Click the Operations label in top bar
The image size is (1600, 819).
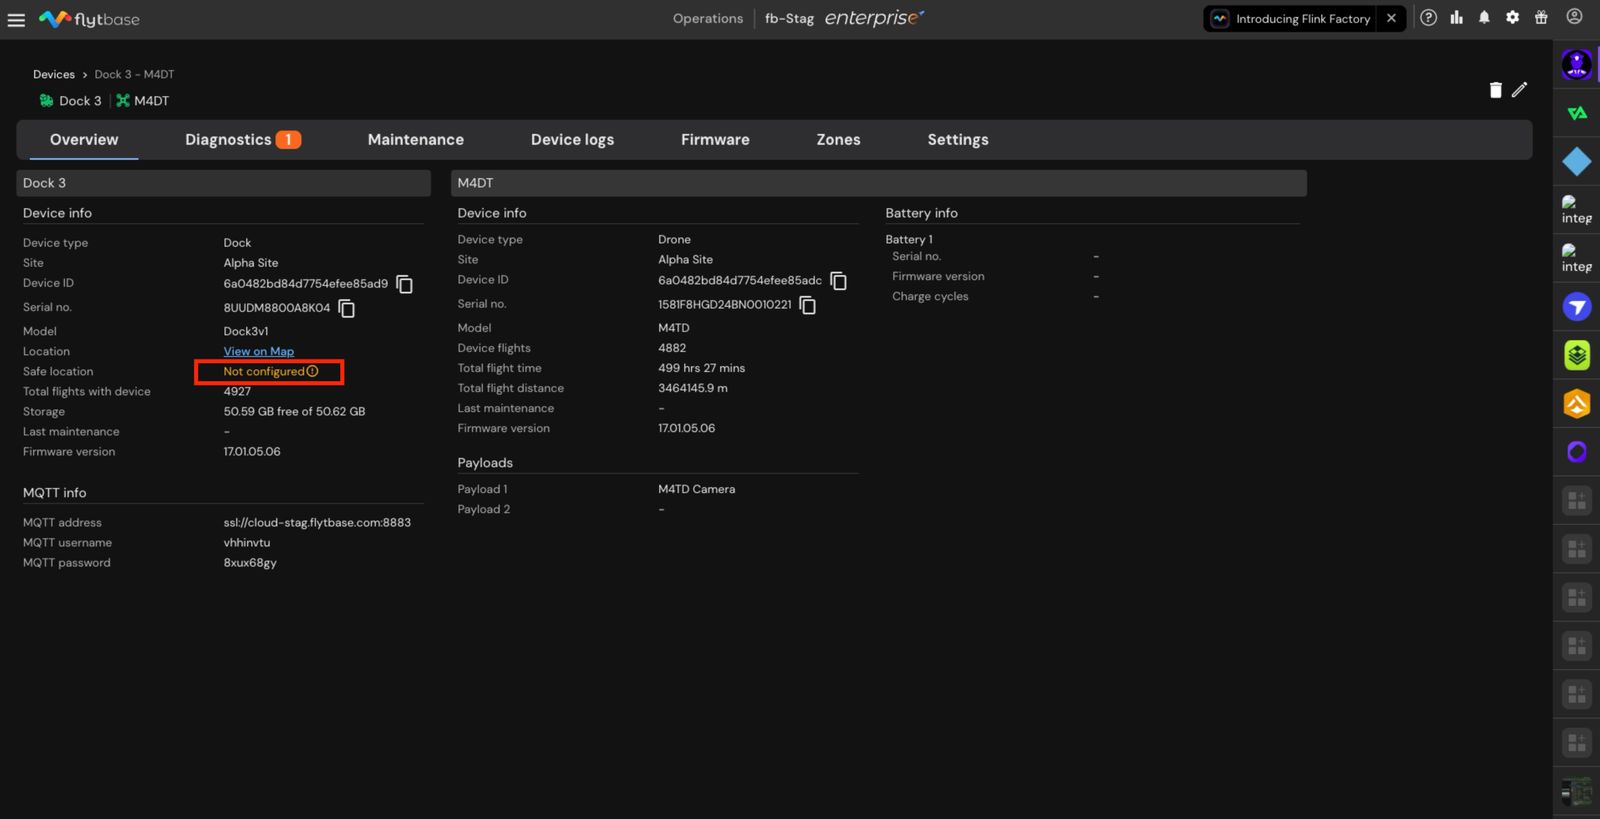tap(708, 18)
